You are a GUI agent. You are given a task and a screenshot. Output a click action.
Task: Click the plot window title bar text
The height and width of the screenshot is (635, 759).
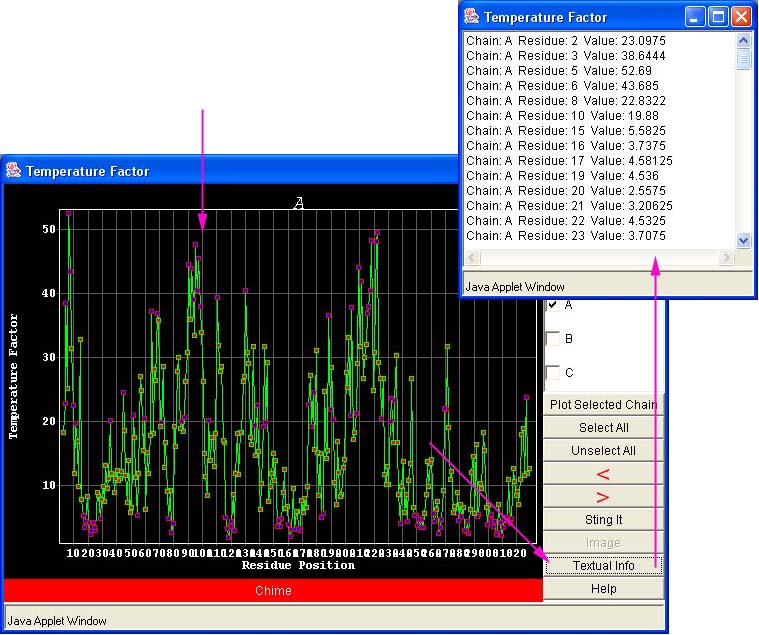pyautogui.click(x=88, y=171)
